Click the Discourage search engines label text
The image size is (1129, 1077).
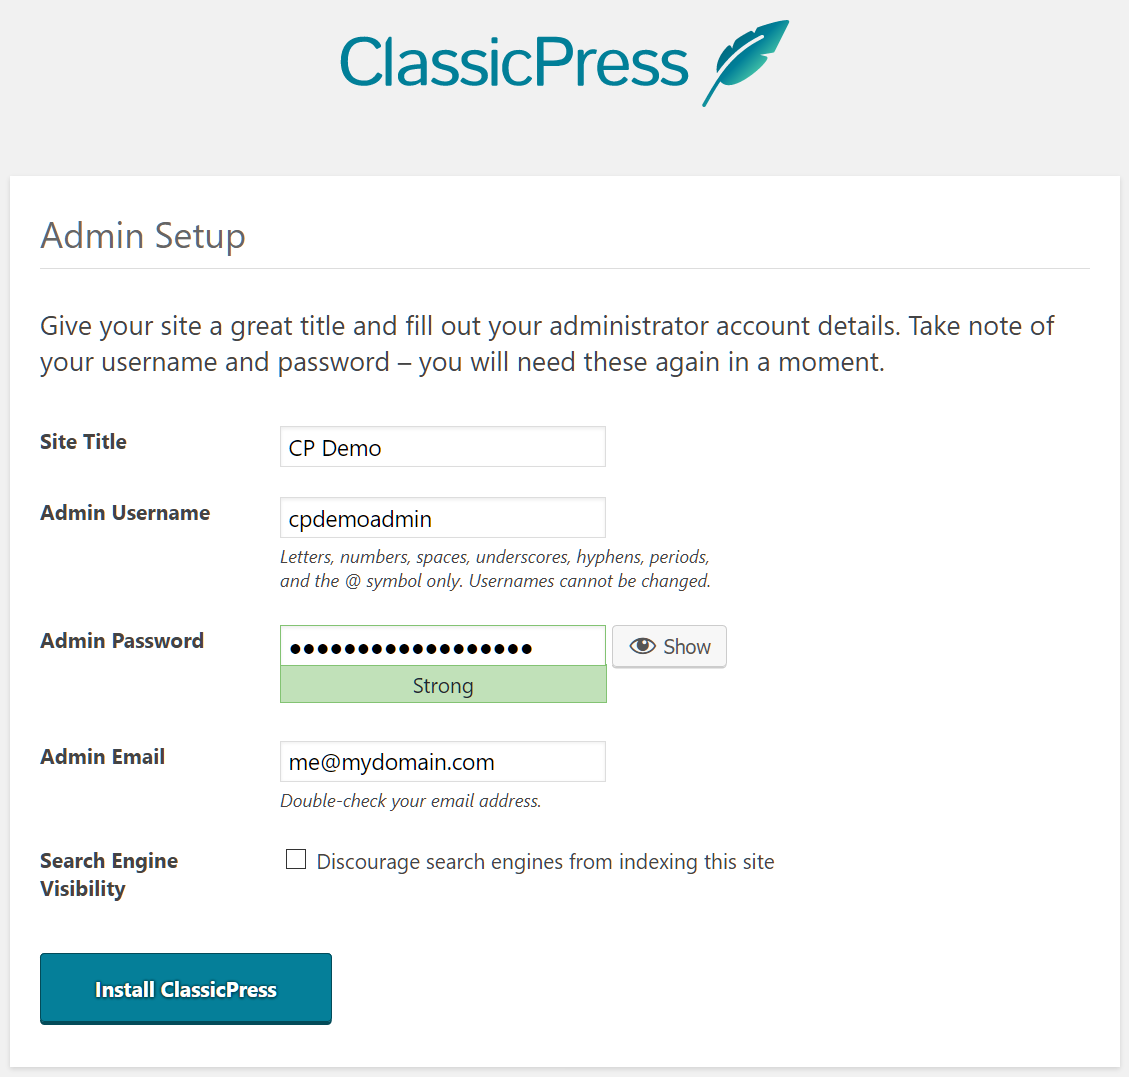[x=545, y=862]
